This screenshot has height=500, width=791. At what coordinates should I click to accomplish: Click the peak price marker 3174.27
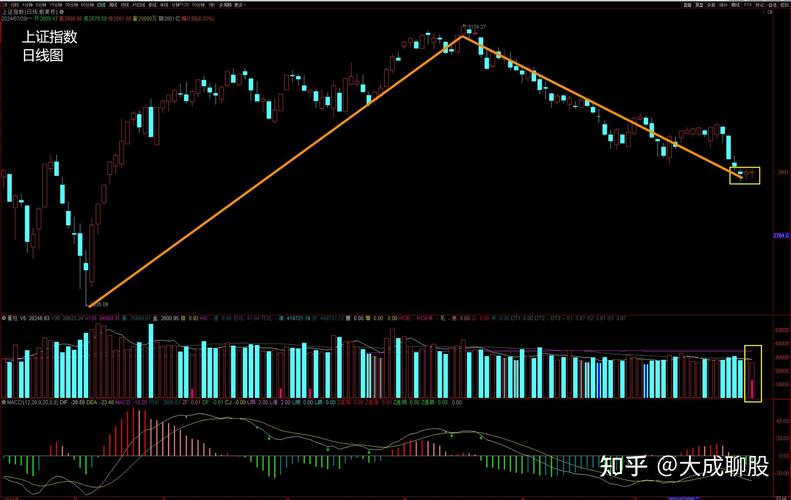coord(474,27)
